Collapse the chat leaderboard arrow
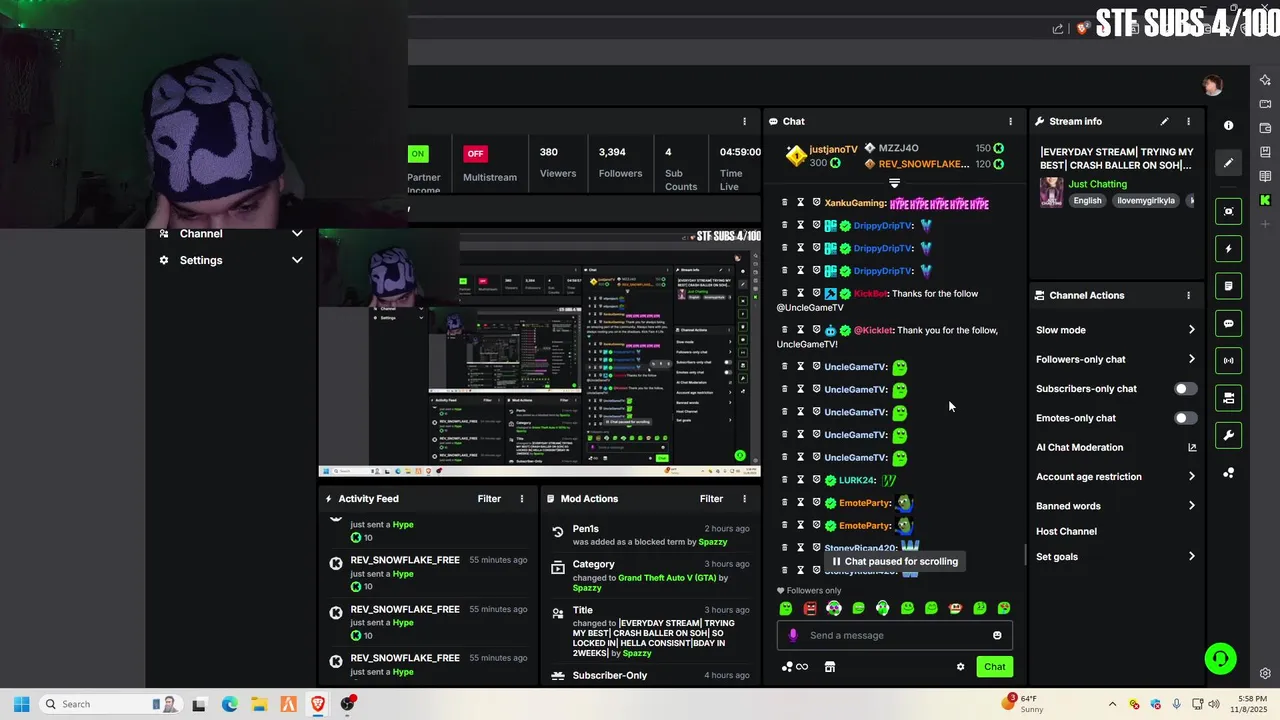The height and width of the screenshot is (720, 1280). click(895, 183)
